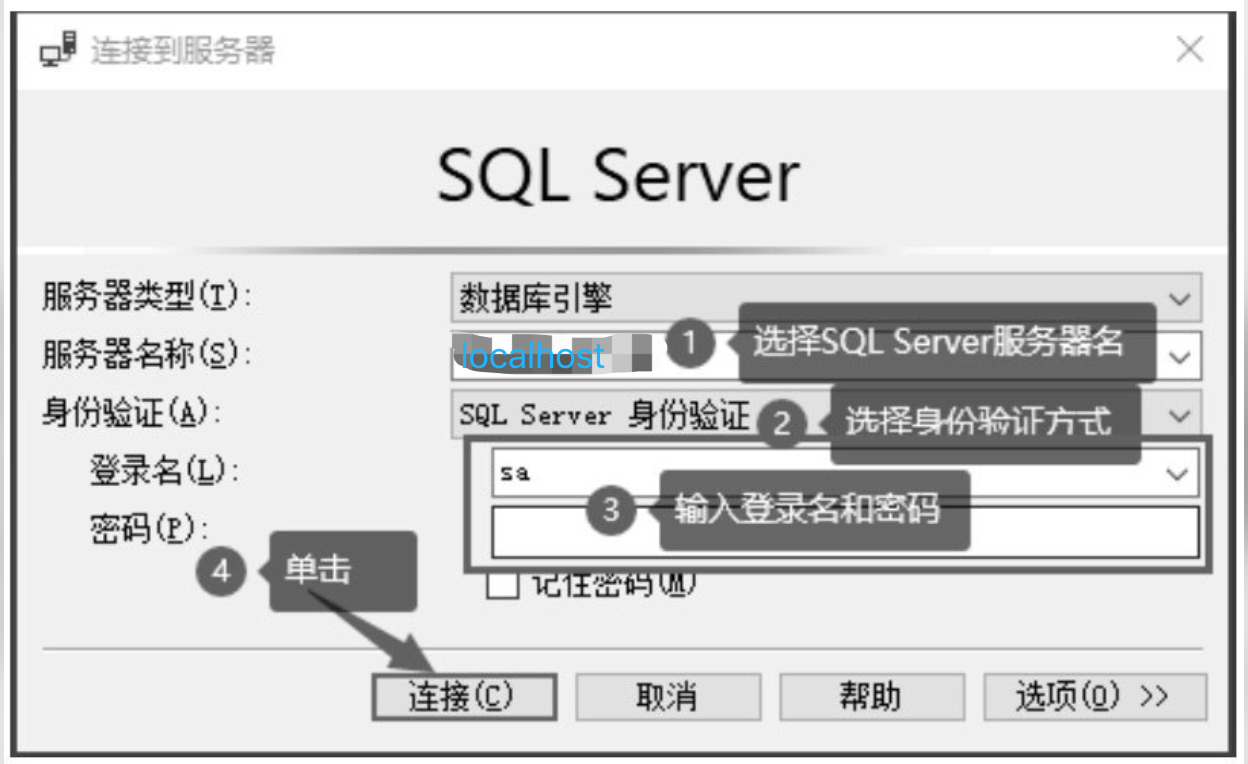Open Help with the 帮助 button
This screenshot has height=764, width=1248.
872,697
